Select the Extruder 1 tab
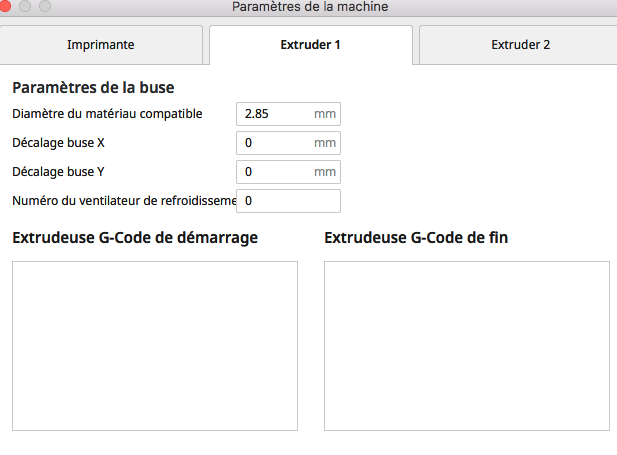 [311, 45]
